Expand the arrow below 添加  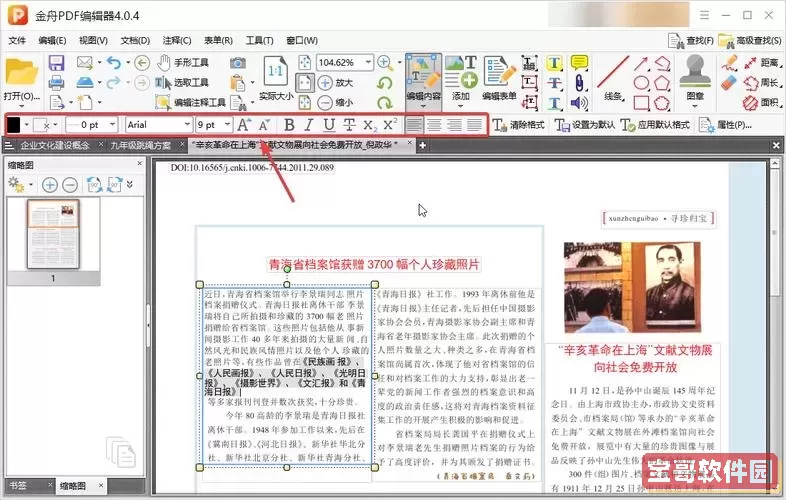click(460, 106)
